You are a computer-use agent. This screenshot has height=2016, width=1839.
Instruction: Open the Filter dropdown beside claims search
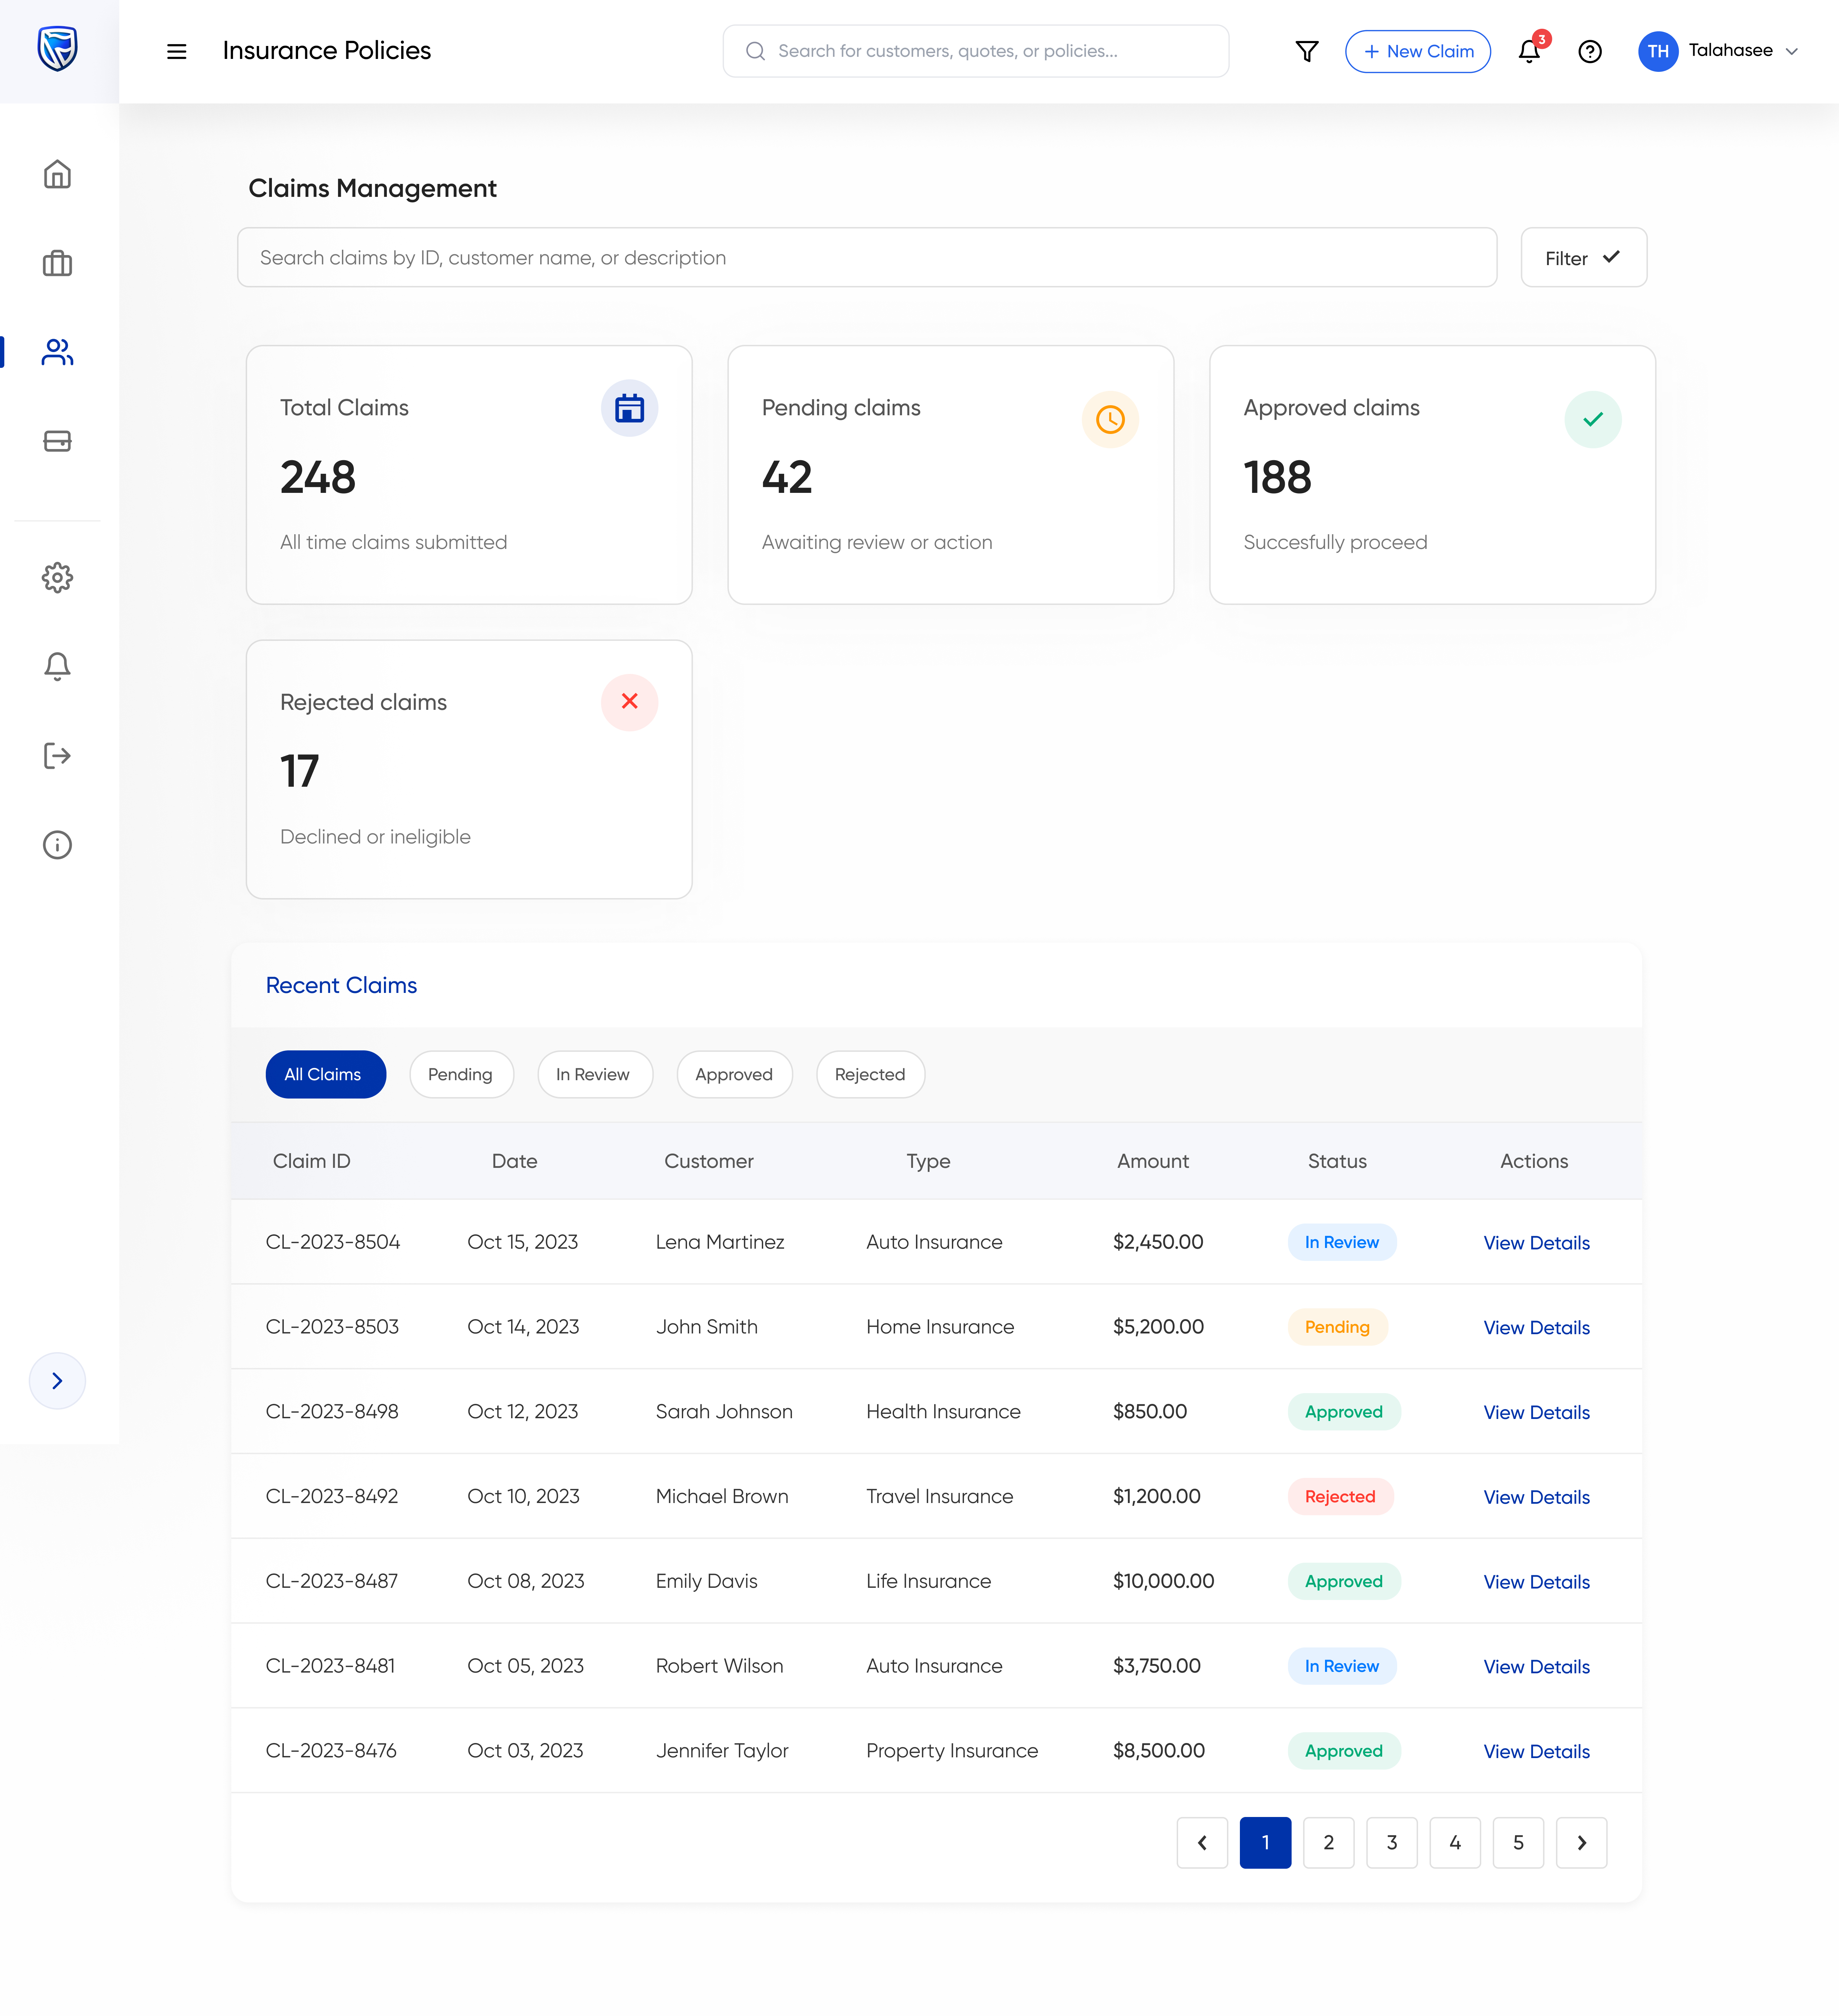(1583, 258)
